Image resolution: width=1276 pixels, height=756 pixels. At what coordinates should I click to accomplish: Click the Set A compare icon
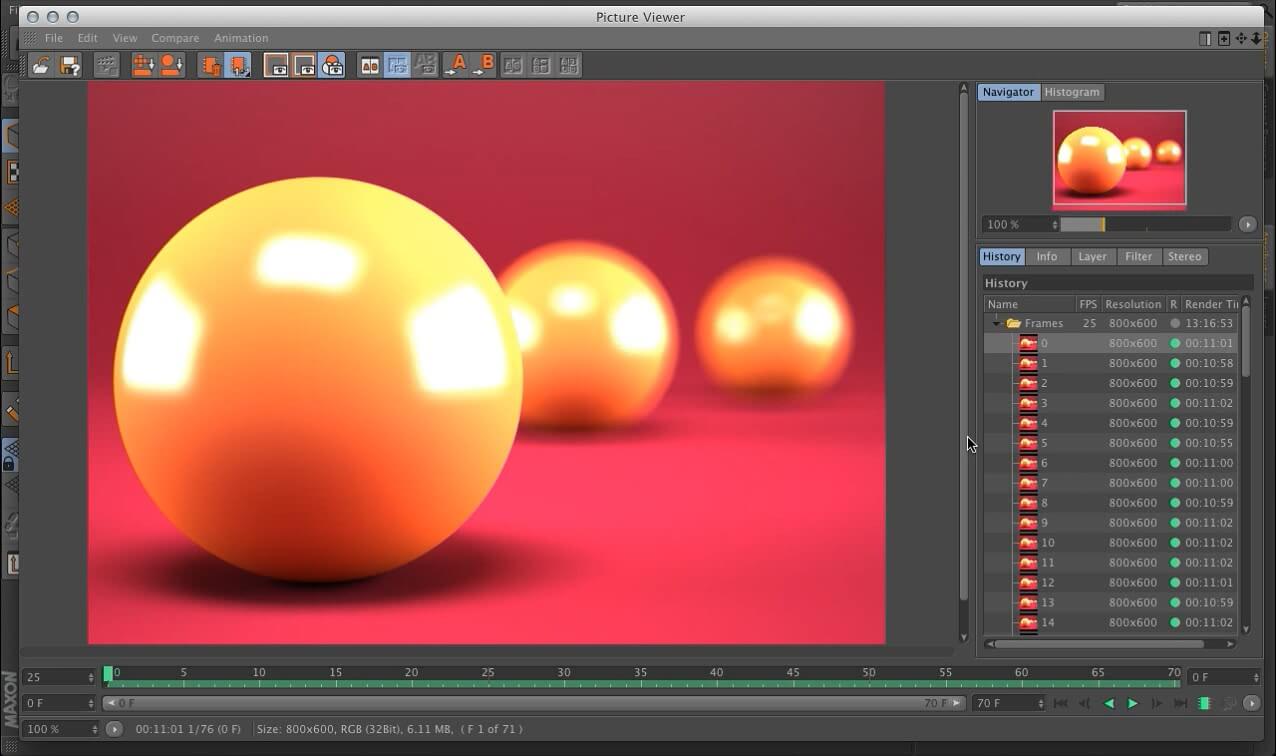point(456,66)
